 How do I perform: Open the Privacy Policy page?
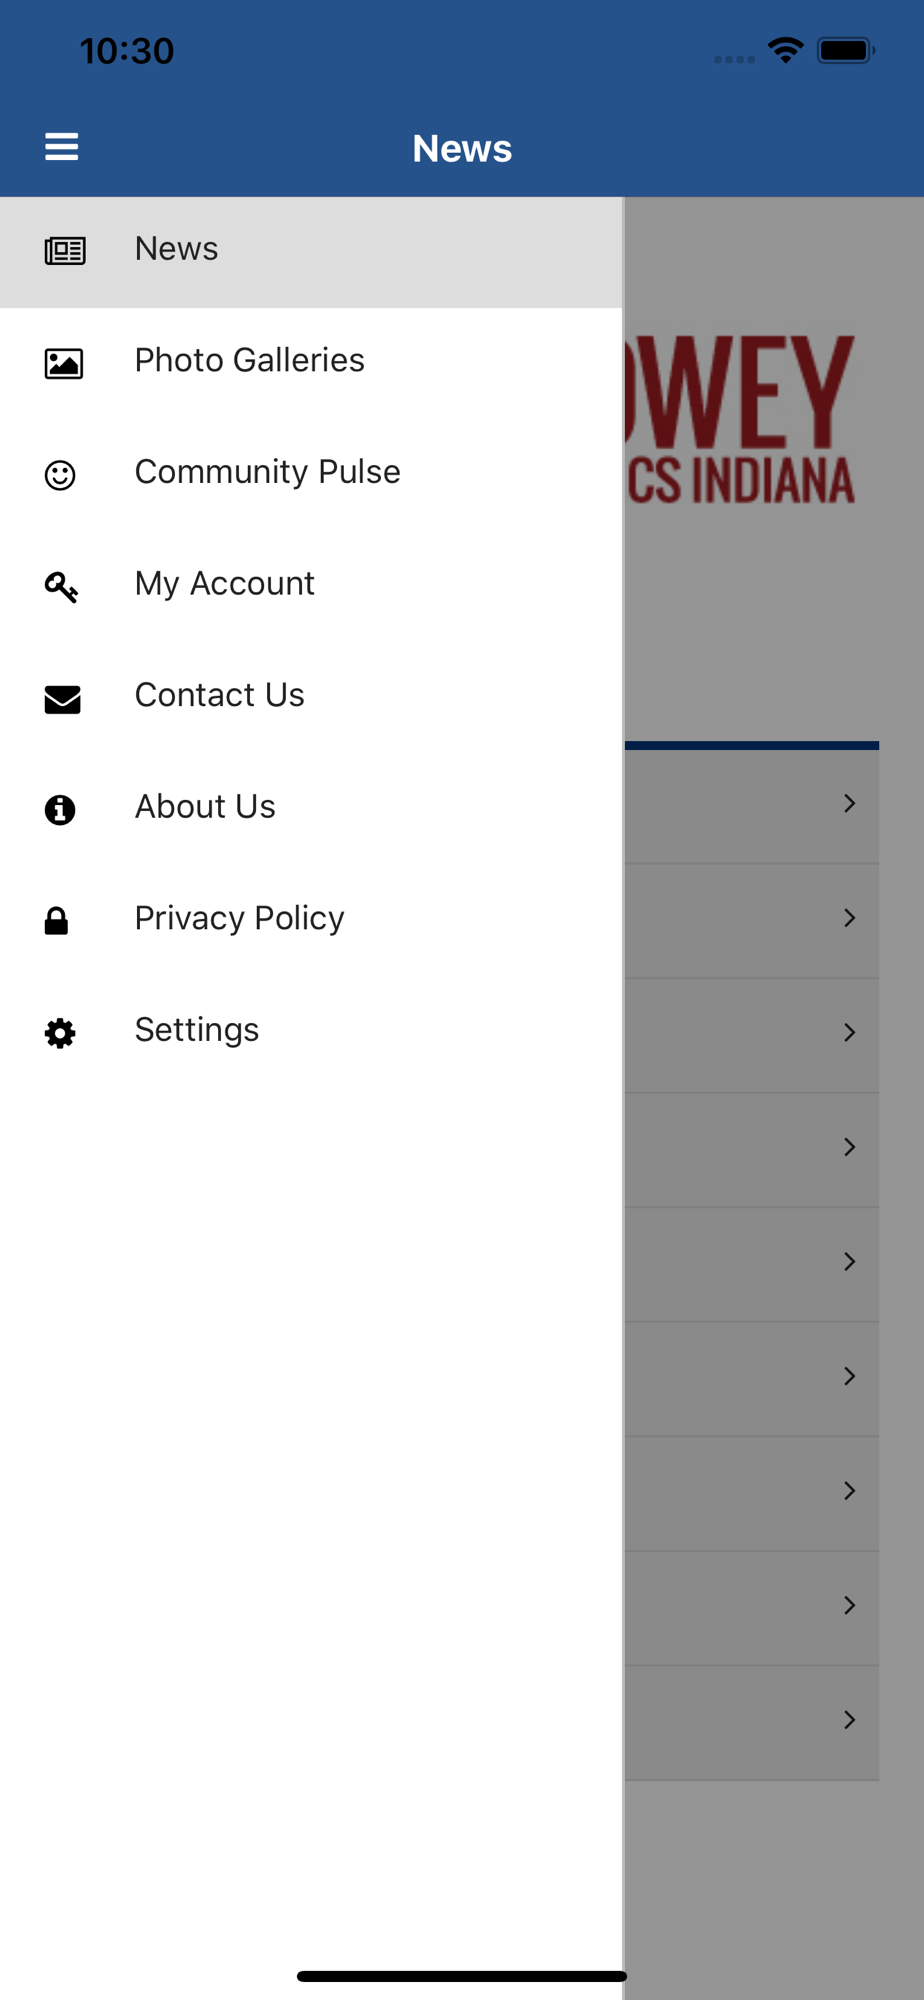[x=311, y=921]
